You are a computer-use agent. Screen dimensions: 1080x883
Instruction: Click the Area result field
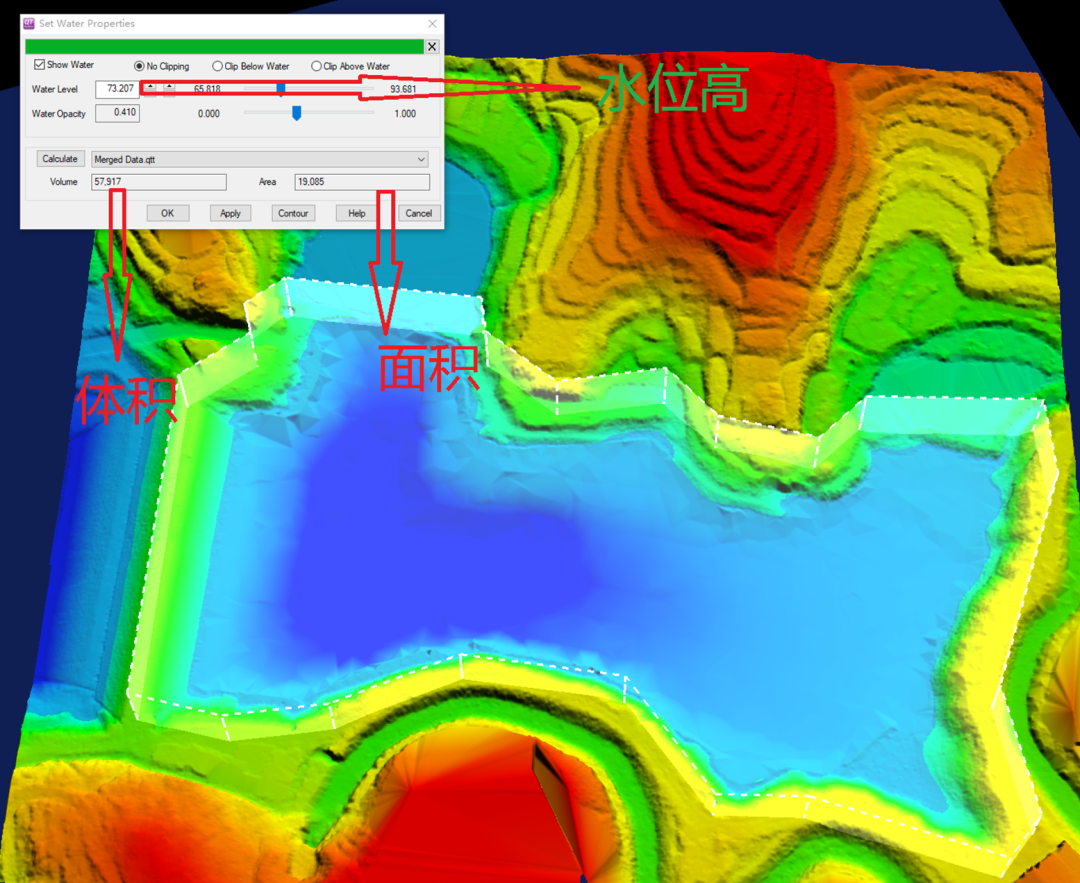(361, 182)
